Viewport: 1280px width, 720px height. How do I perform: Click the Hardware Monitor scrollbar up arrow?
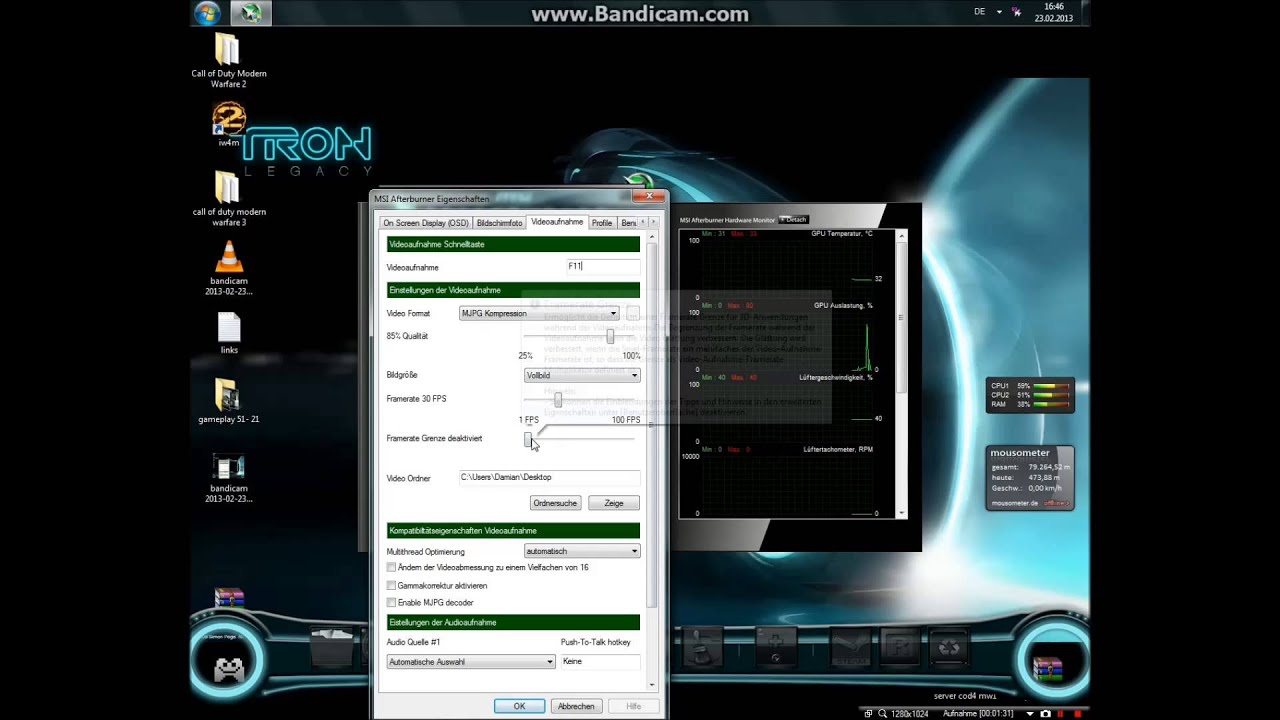coord(902,236)
